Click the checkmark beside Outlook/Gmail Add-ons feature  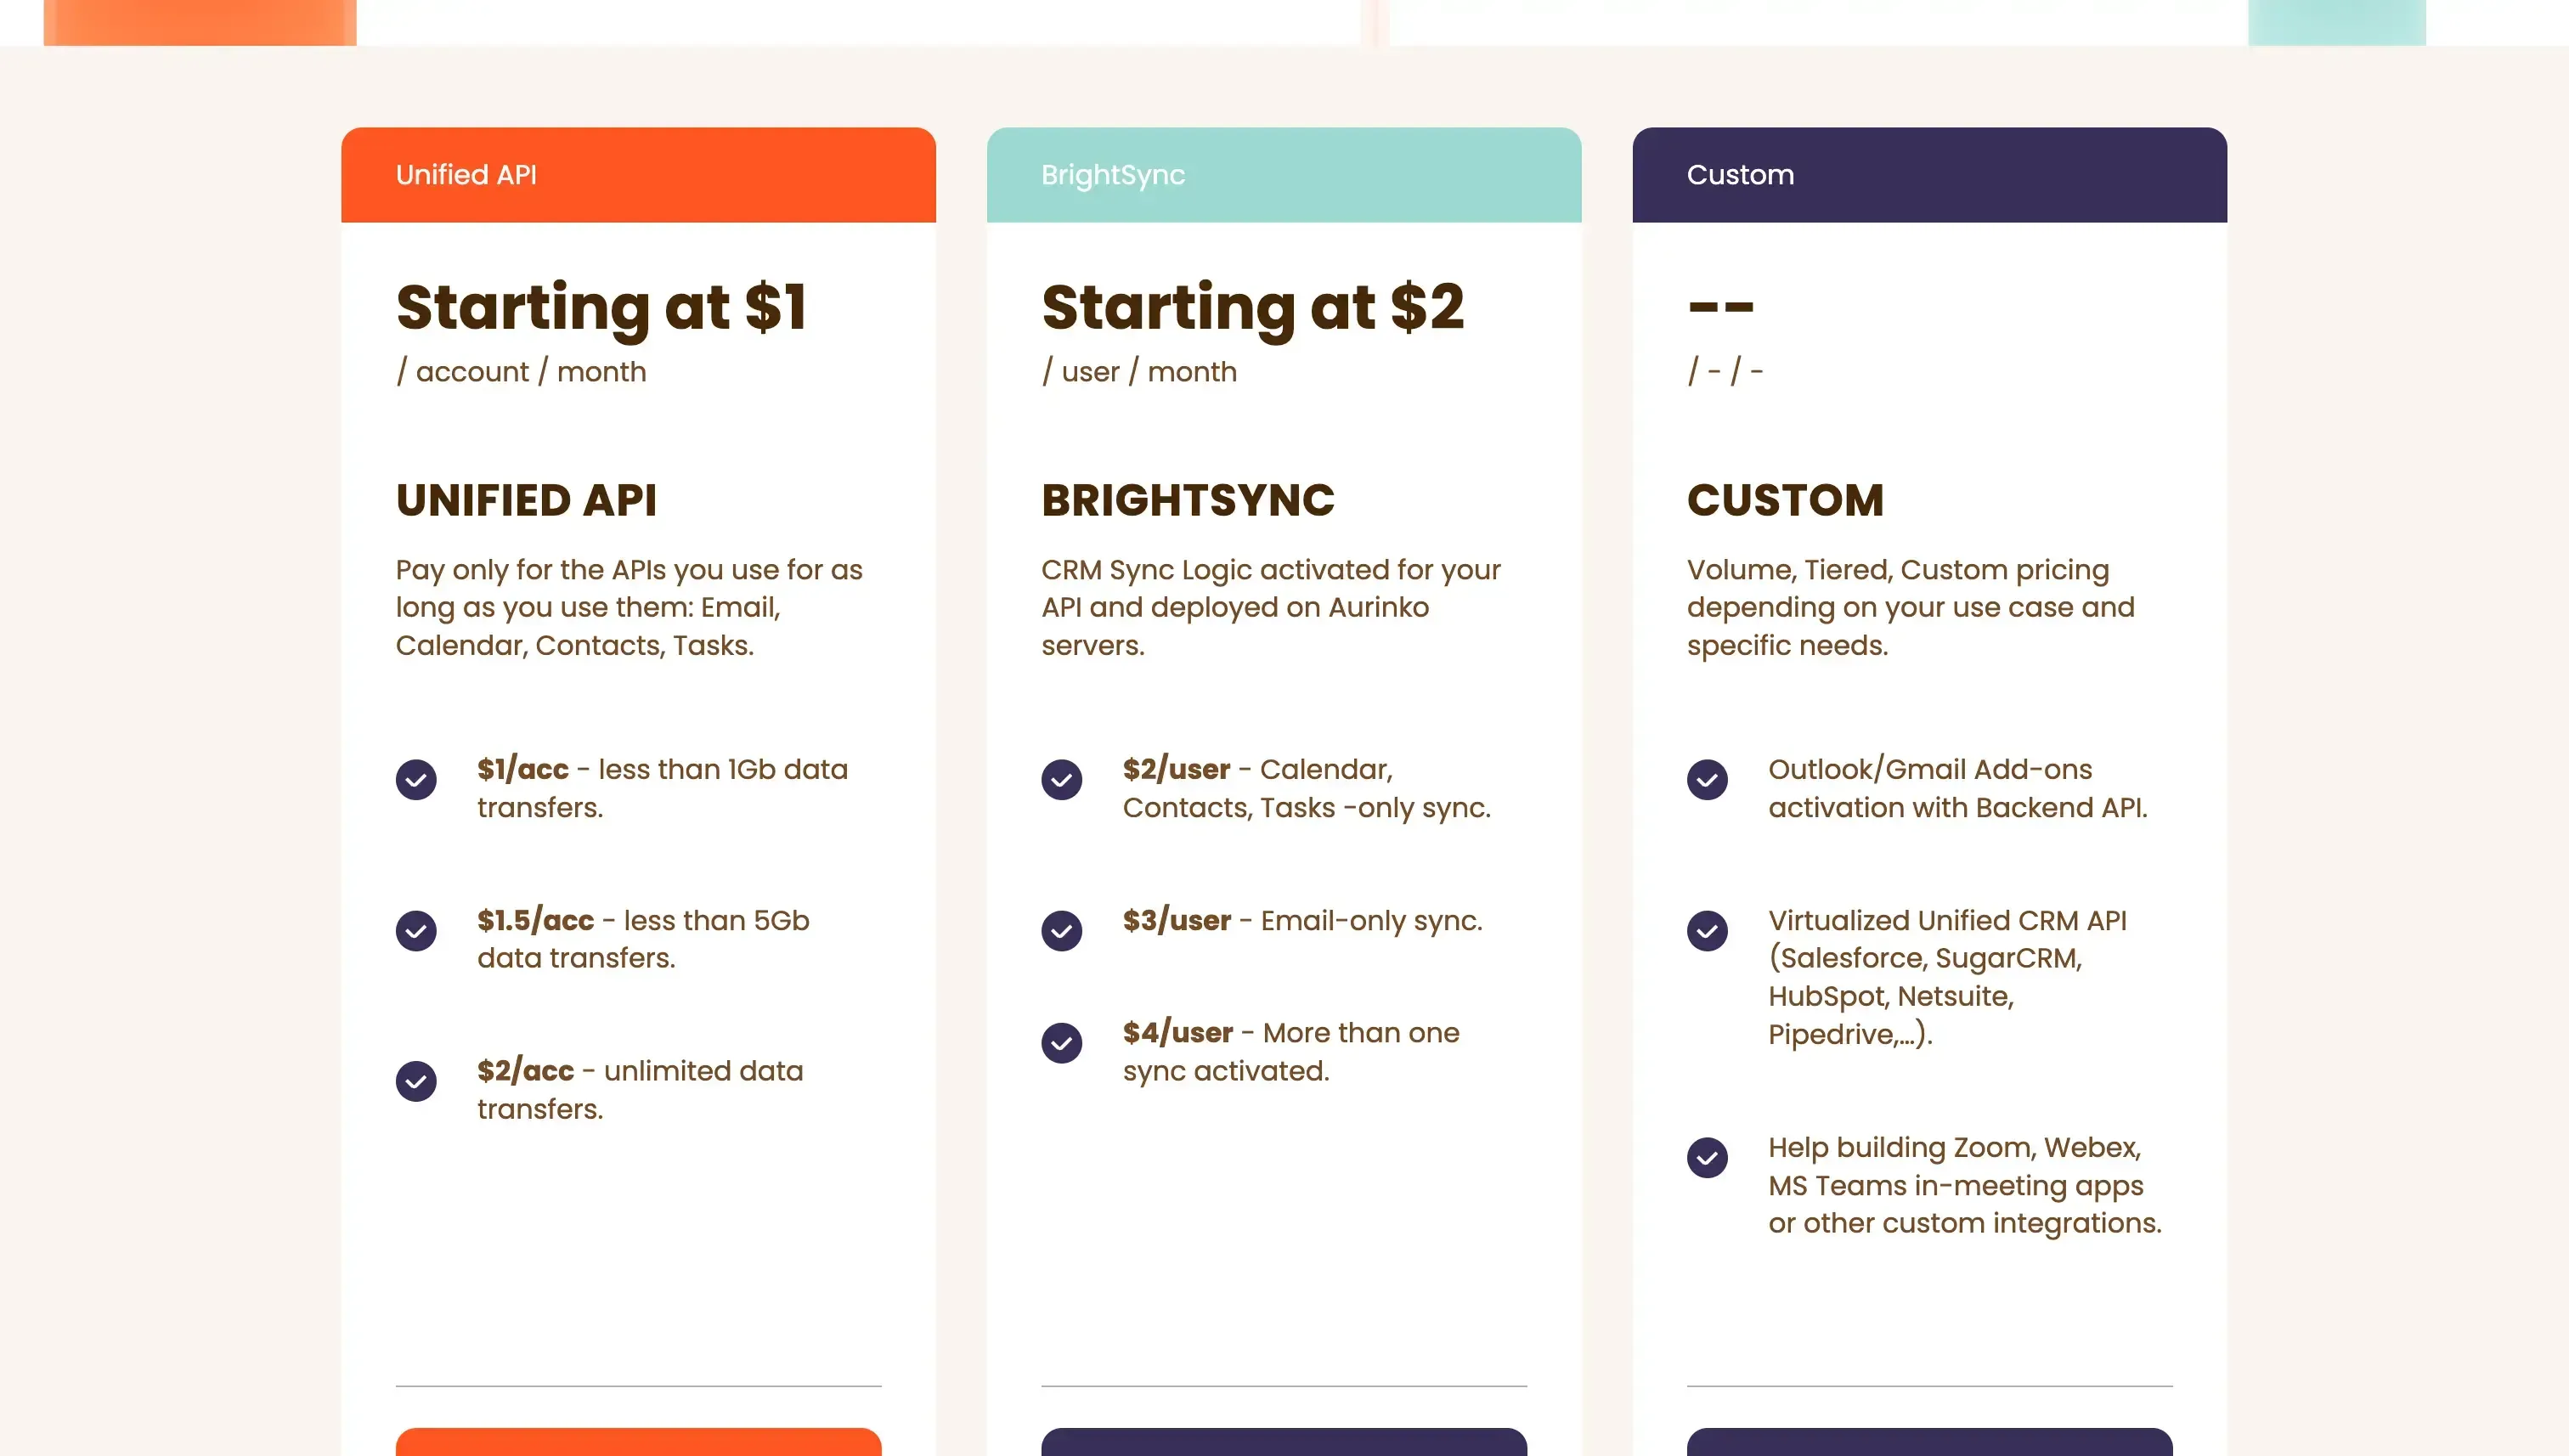click(1707, 780)
